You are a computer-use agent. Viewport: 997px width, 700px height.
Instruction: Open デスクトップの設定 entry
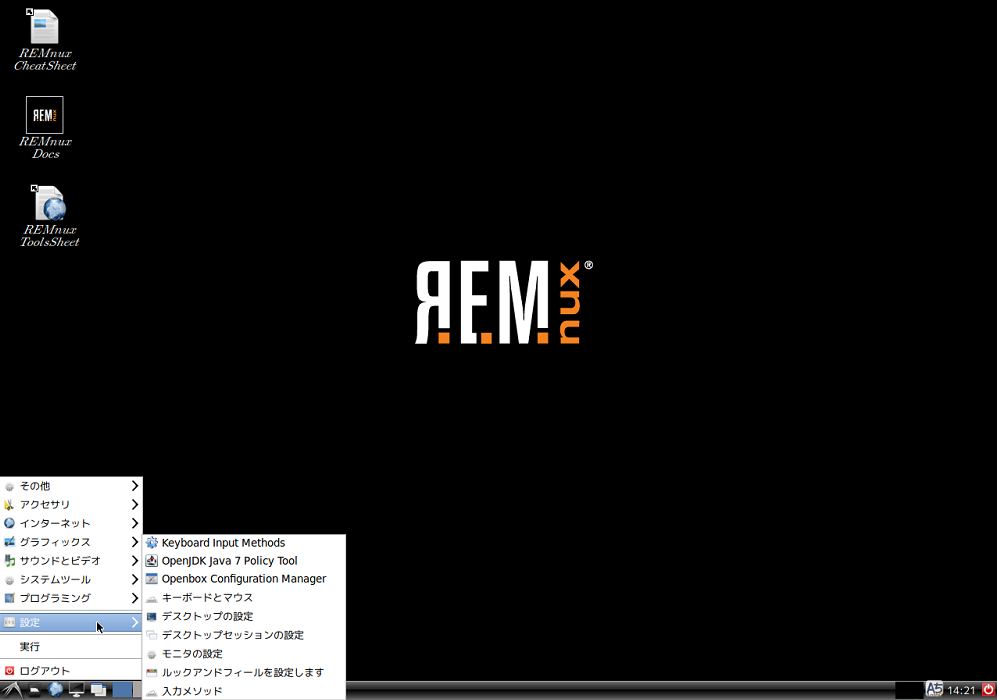coord(244,616)
